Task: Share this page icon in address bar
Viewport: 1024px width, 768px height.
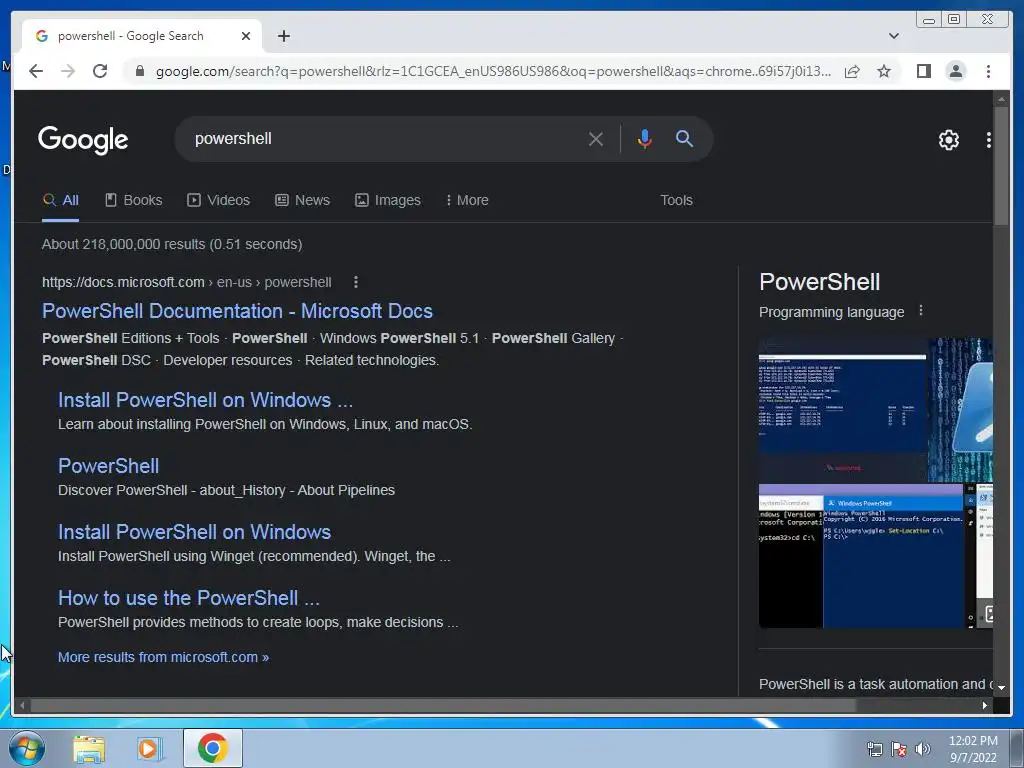Action: (852, 71)
